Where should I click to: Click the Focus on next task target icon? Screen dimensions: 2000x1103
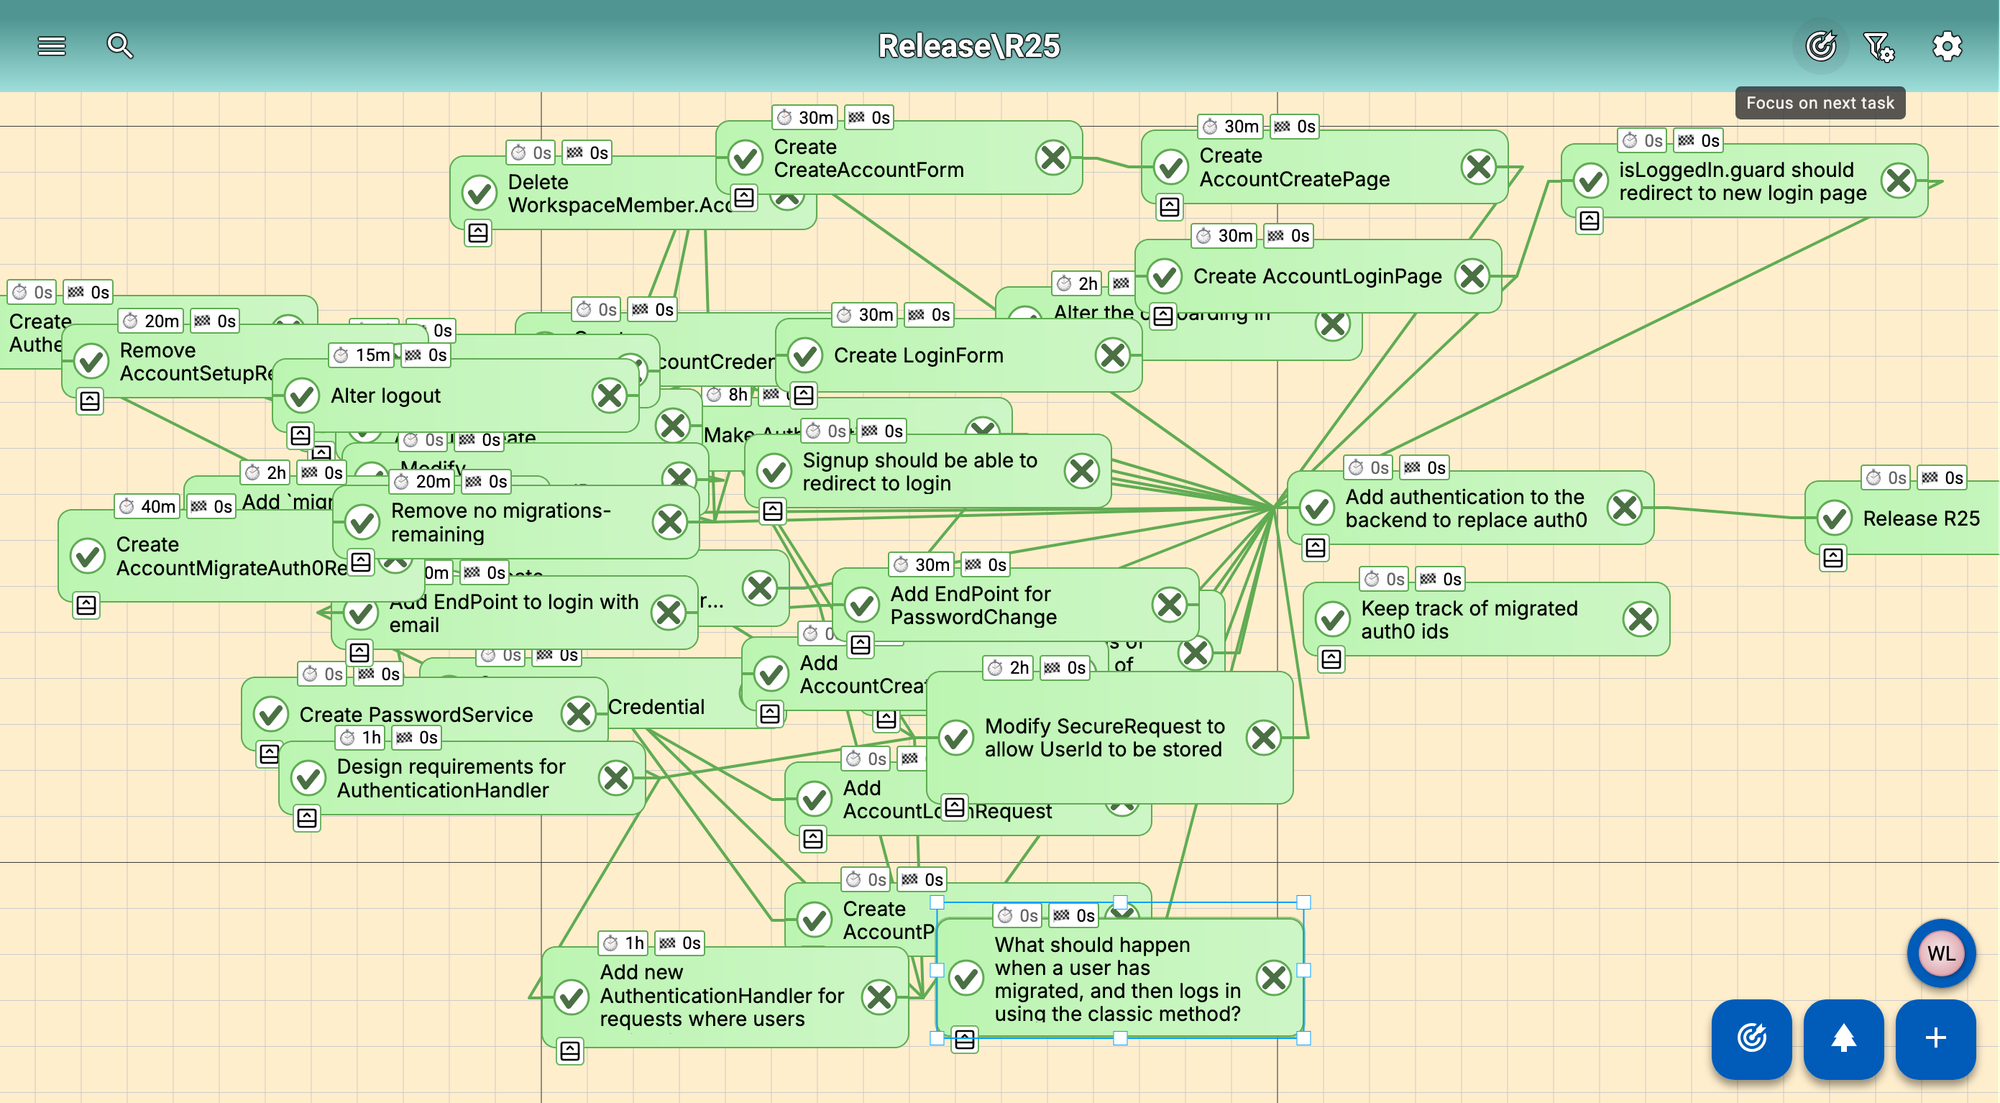pyautogui.click(x=1820, y=46)
